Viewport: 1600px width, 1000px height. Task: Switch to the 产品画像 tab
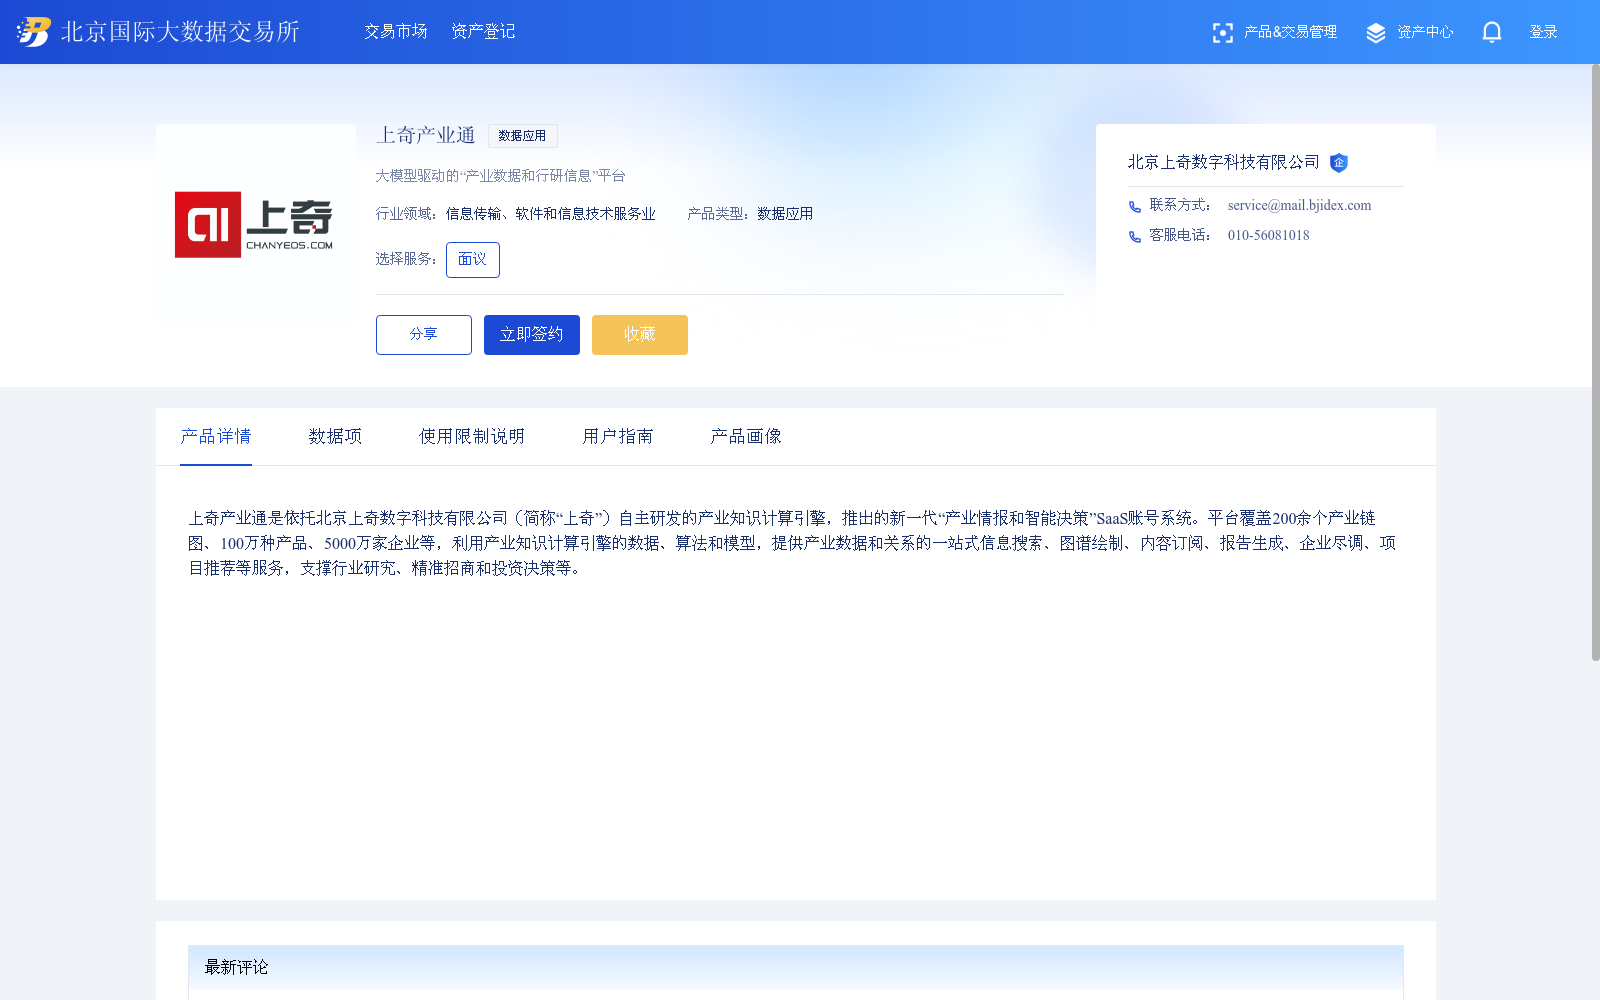(x=746, y=437)
